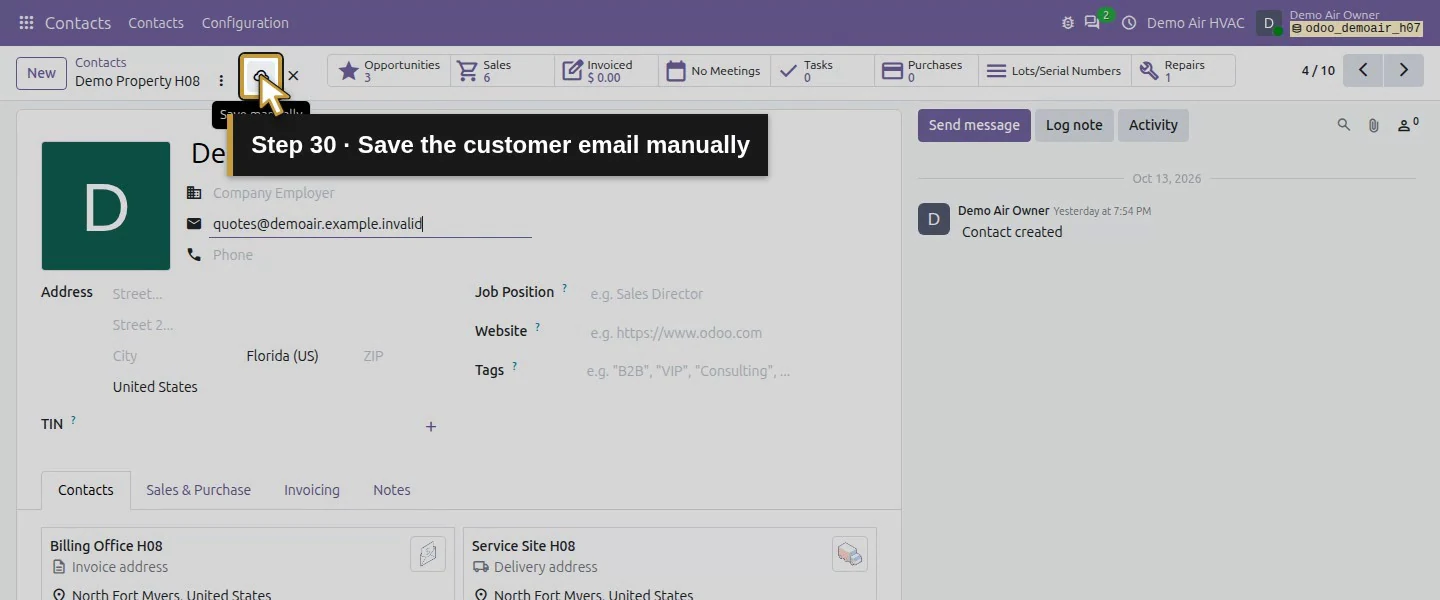Save the record manually
The width and height of the screenshot is (1440, 600).
[261, 76]
